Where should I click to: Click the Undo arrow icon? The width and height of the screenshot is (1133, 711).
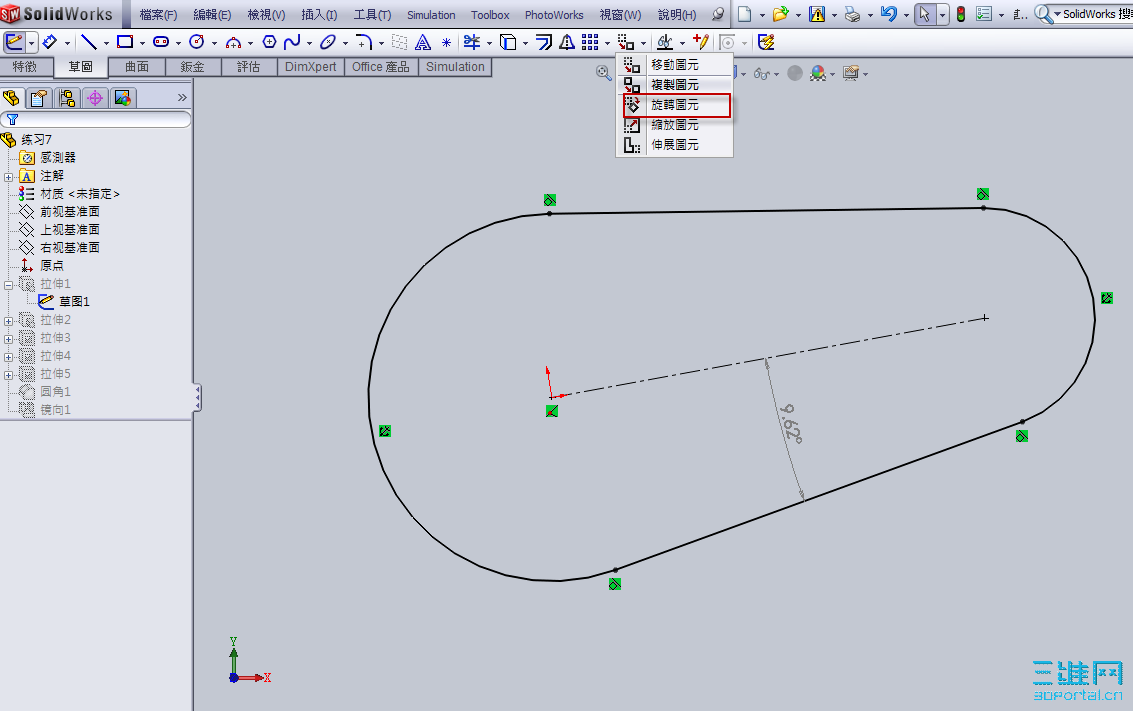tap(889, 14)
